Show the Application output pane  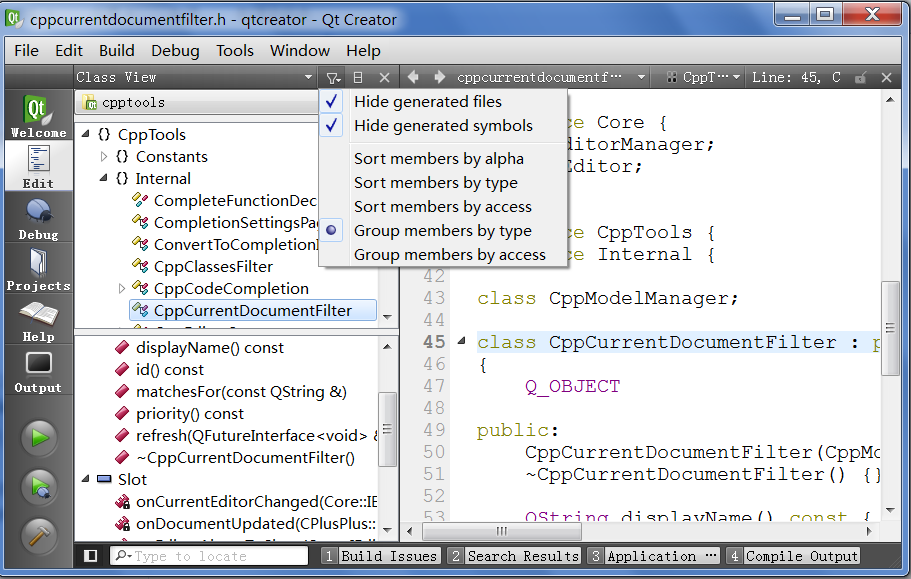(653, 556)
